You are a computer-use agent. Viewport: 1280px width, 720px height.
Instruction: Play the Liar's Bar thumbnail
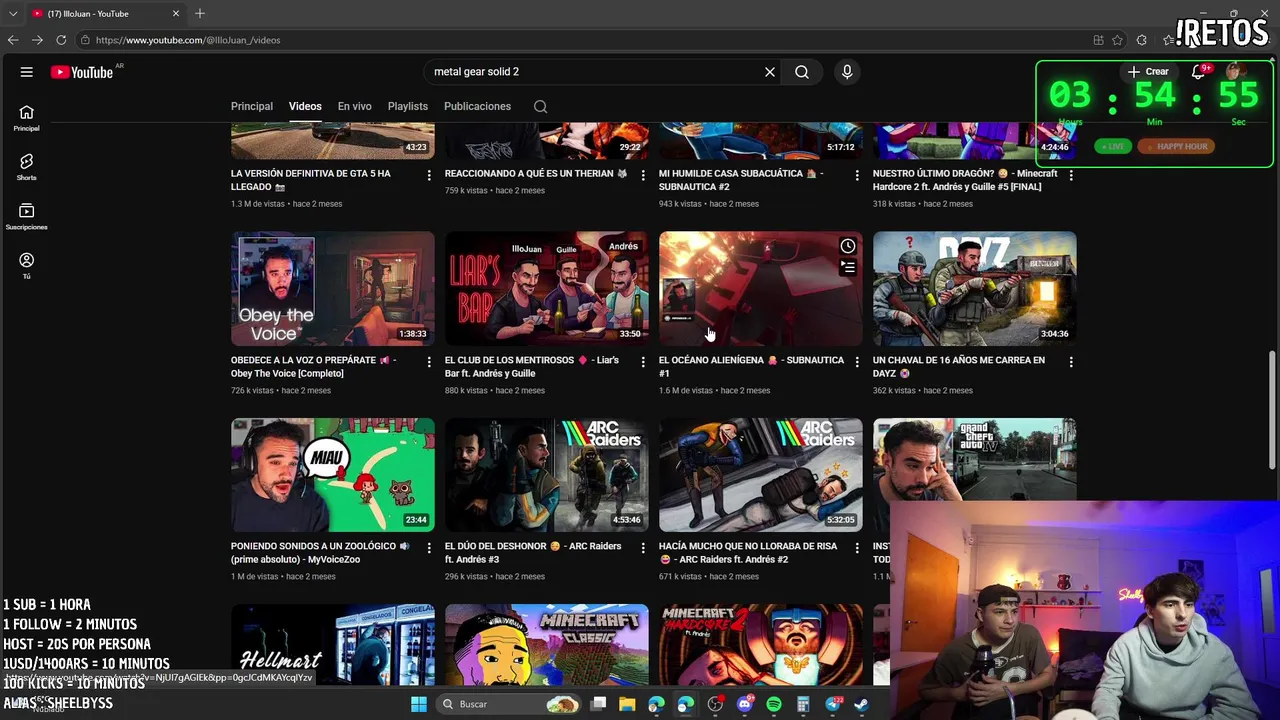click(547, 289)
